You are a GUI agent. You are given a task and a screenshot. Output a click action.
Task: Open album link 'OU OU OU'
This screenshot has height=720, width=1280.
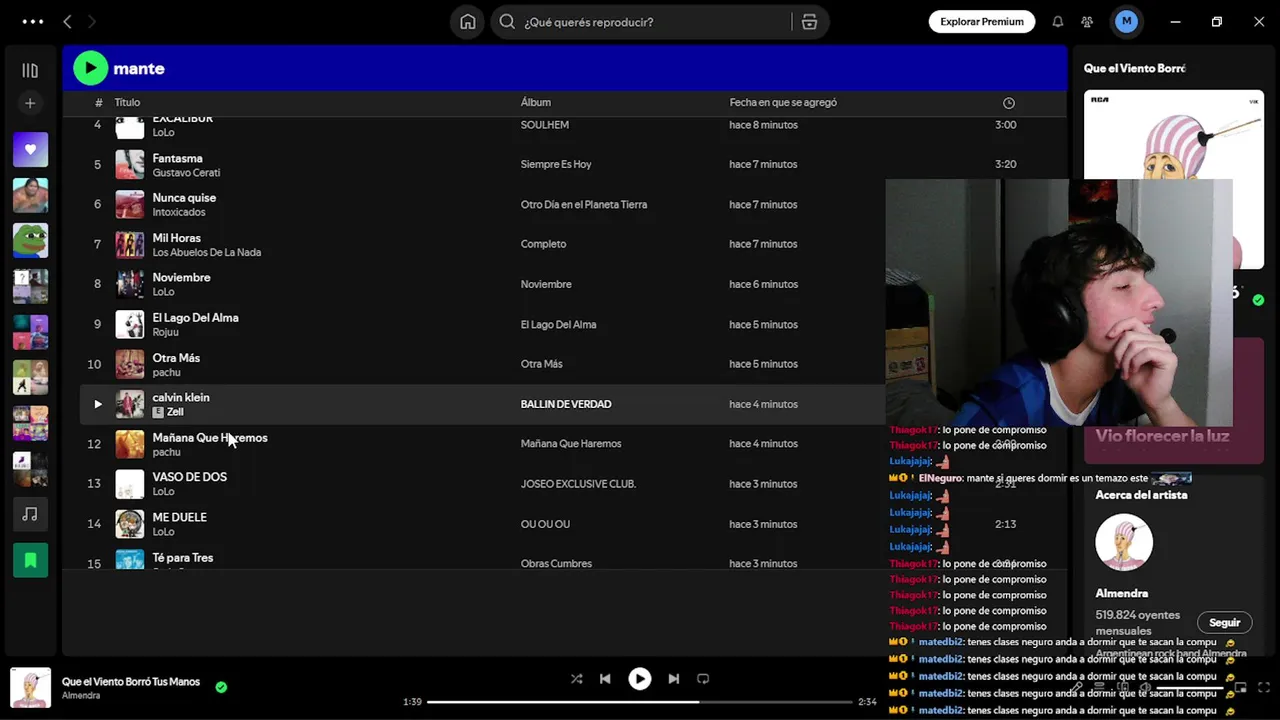pyautogui.click(x=545, y=524)
